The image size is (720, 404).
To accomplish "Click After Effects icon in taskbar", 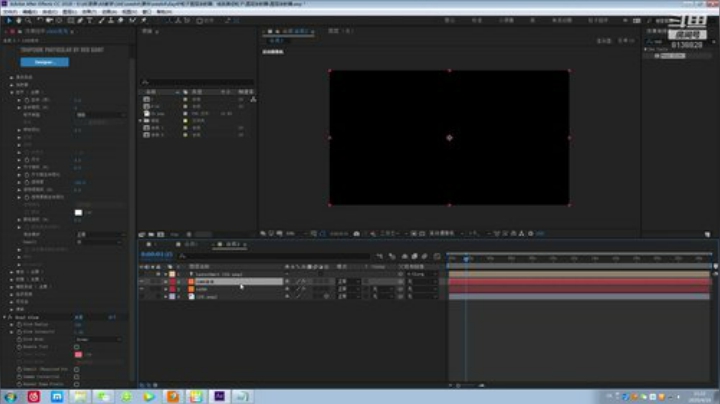I will click(219, 396).
